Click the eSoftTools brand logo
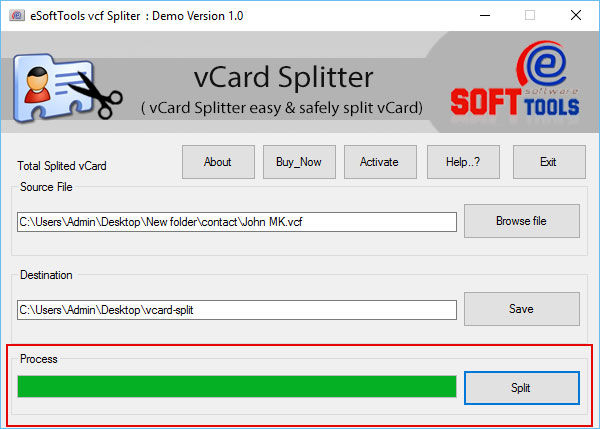This screenshot has width=600, height=429. point(515,78)
